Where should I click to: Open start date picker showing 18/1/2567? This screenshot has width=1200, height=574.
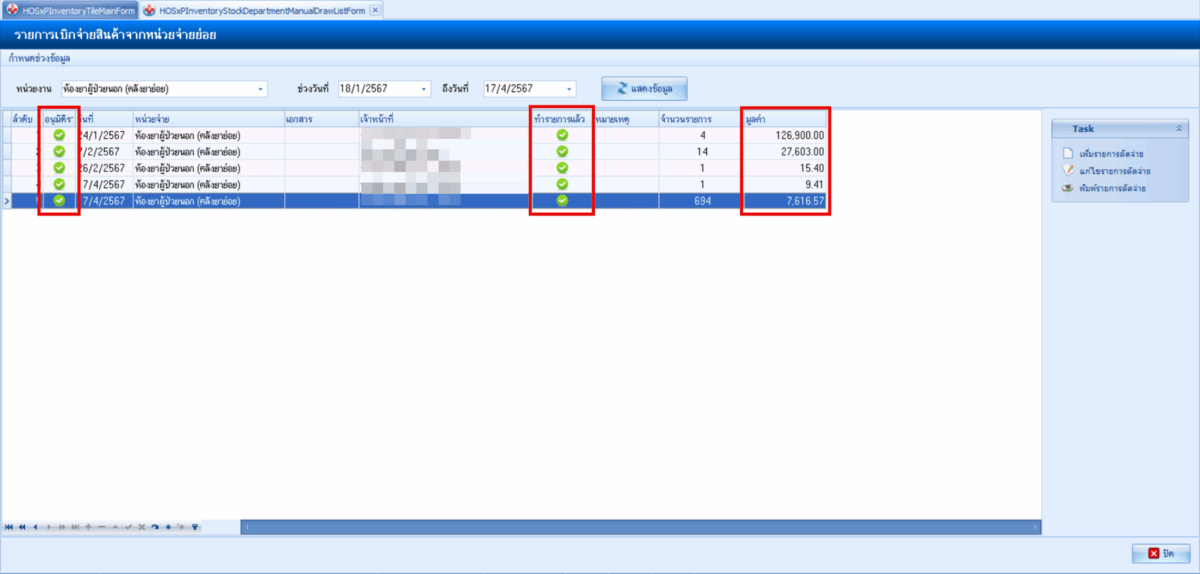coord(424,89)
